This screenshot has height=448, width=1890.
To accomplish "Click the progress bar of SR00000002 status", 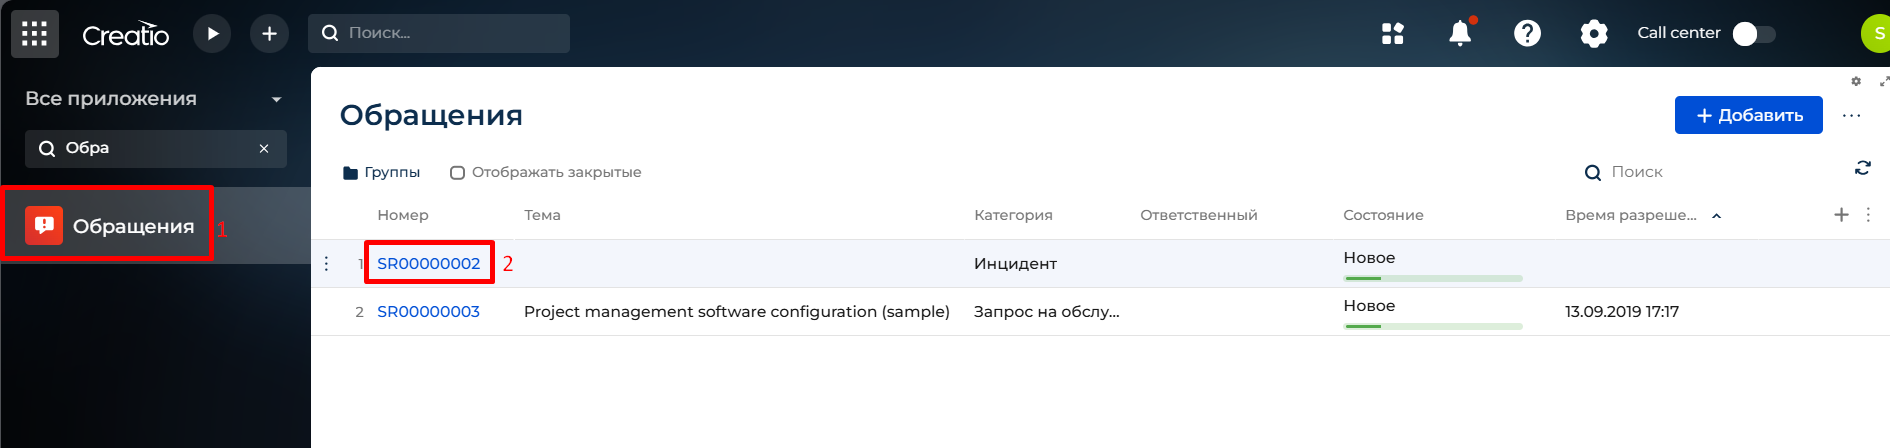I will pyautogui.click(x=1433, y=278).
